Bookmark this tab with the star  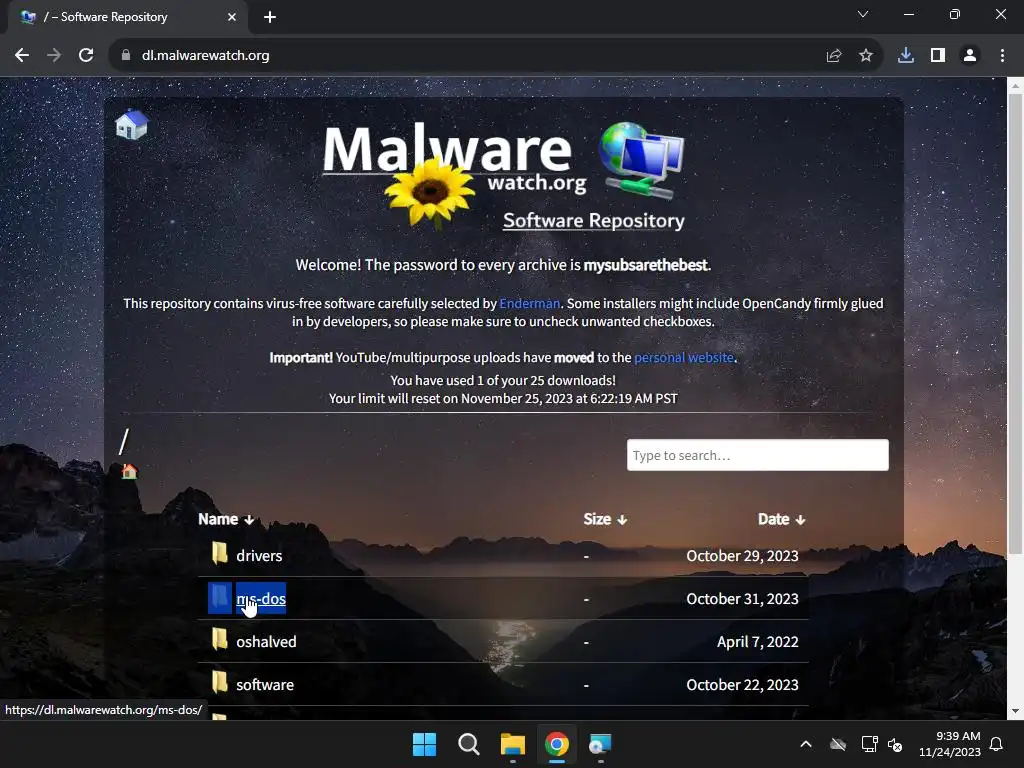click(865, 56)
